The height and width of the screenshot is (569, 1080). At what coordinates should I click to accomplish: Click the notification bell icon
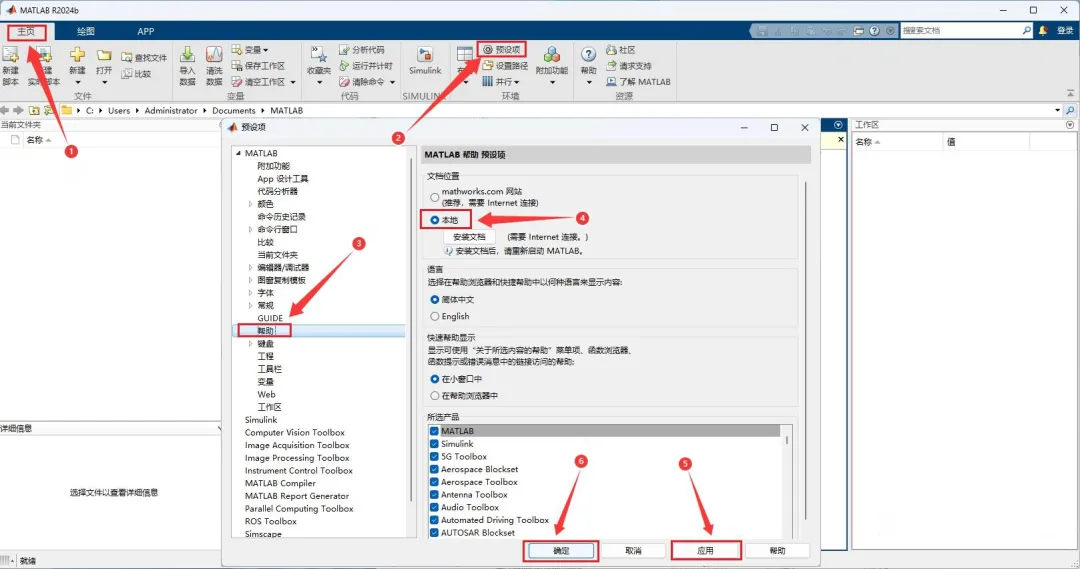pyautogui.click(x=1043, y=30)
